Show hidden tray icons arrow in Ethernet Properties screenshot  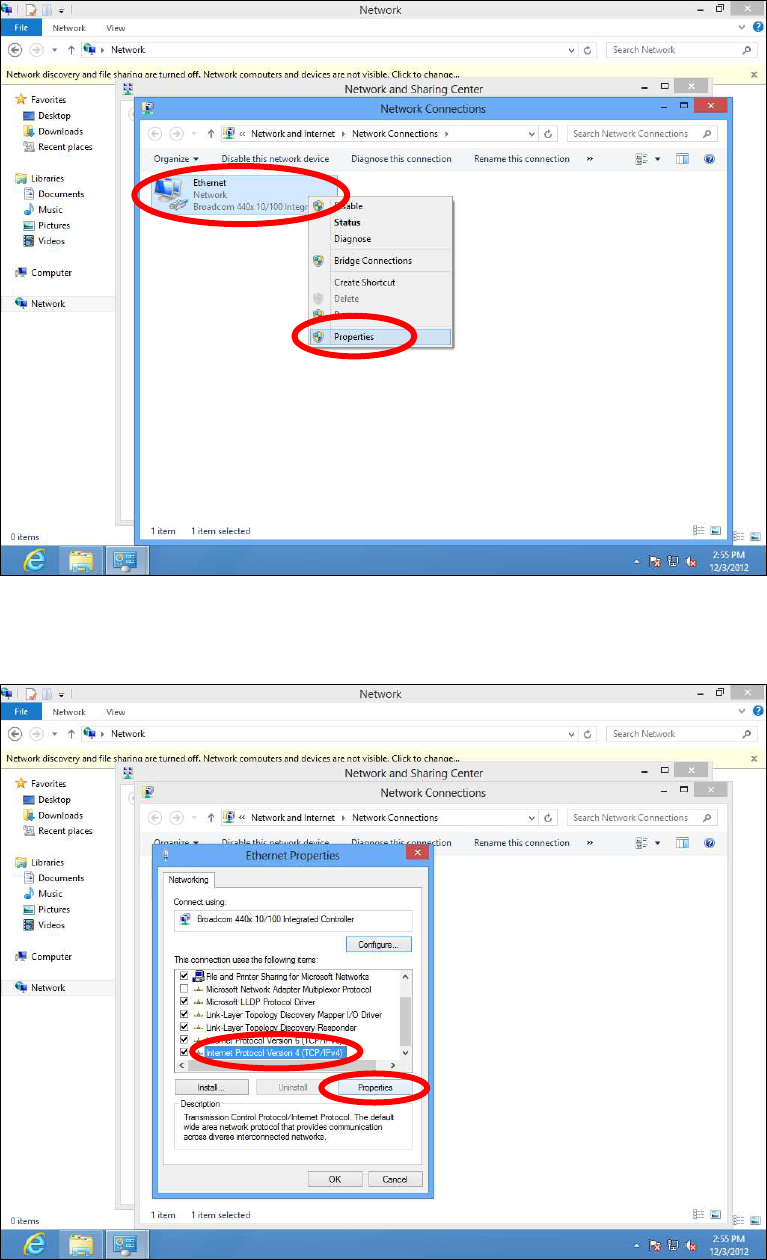[x=637, y=1246]
